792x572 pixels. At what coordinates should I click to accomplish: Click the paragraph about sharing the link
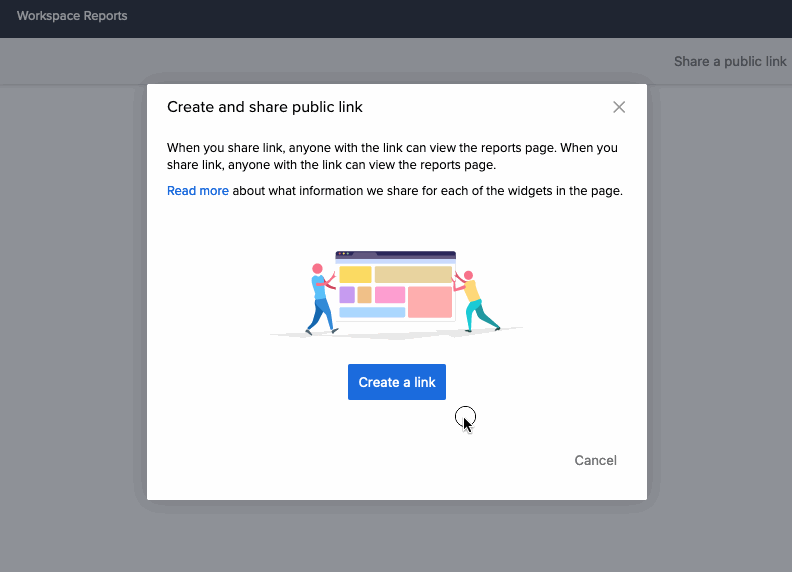coord(392,156)
